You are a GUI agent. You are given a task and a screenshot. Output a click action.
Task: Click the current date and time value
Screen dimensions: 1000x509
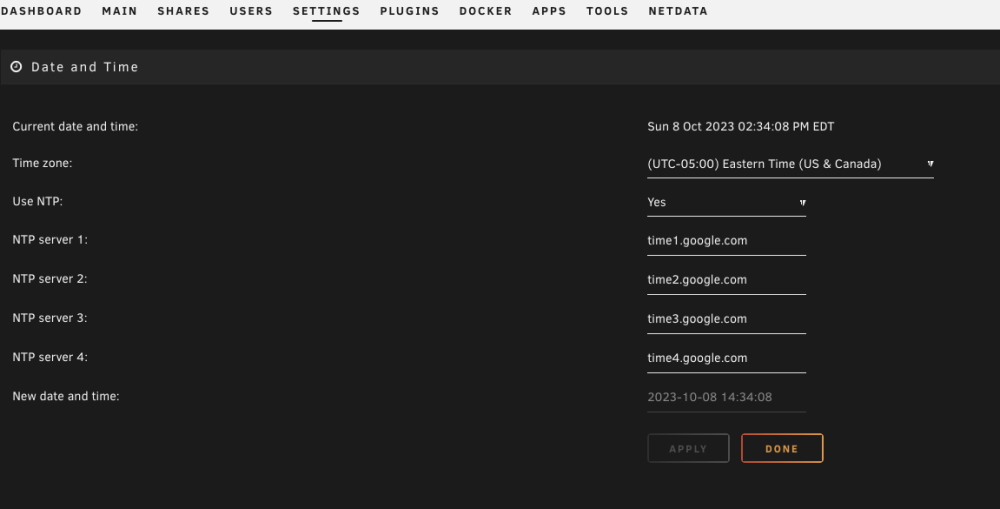(x=740, y=126)
